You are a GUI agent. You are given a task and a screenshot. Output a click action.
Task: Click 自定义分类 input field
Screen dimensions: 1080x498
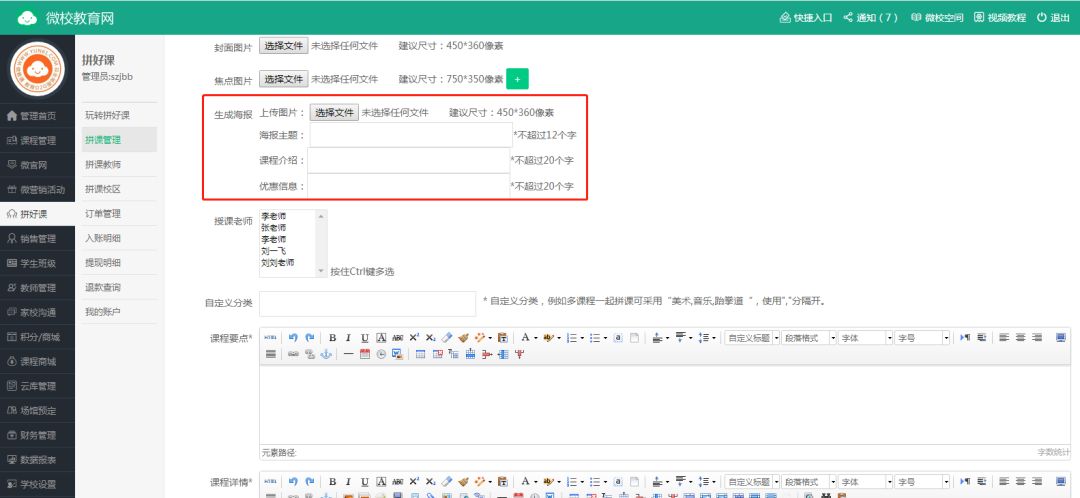pyautogui.click(x=367, y=304)
